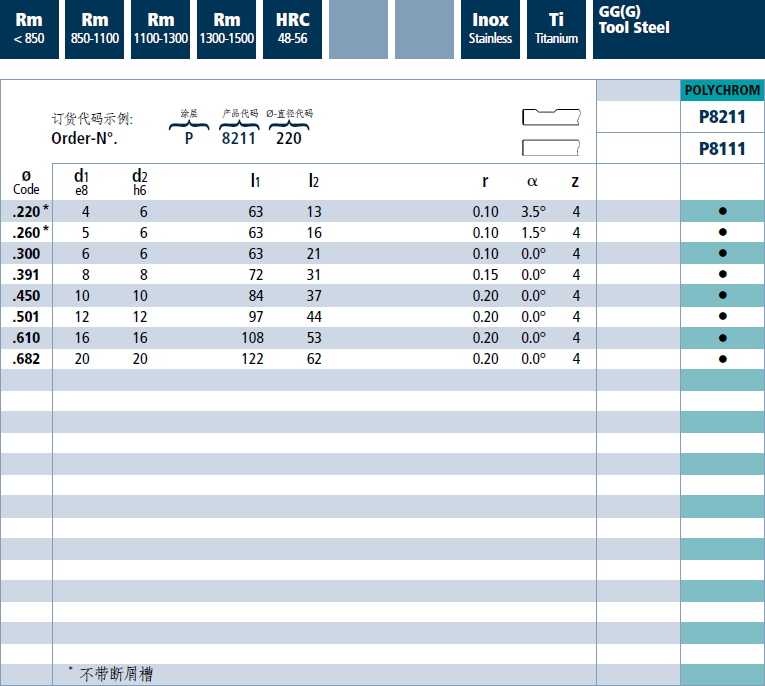This screenshot has height=686, width=765.
Task: Click l1 value 97 in .501 row
Action: click(x=256, y=317)
